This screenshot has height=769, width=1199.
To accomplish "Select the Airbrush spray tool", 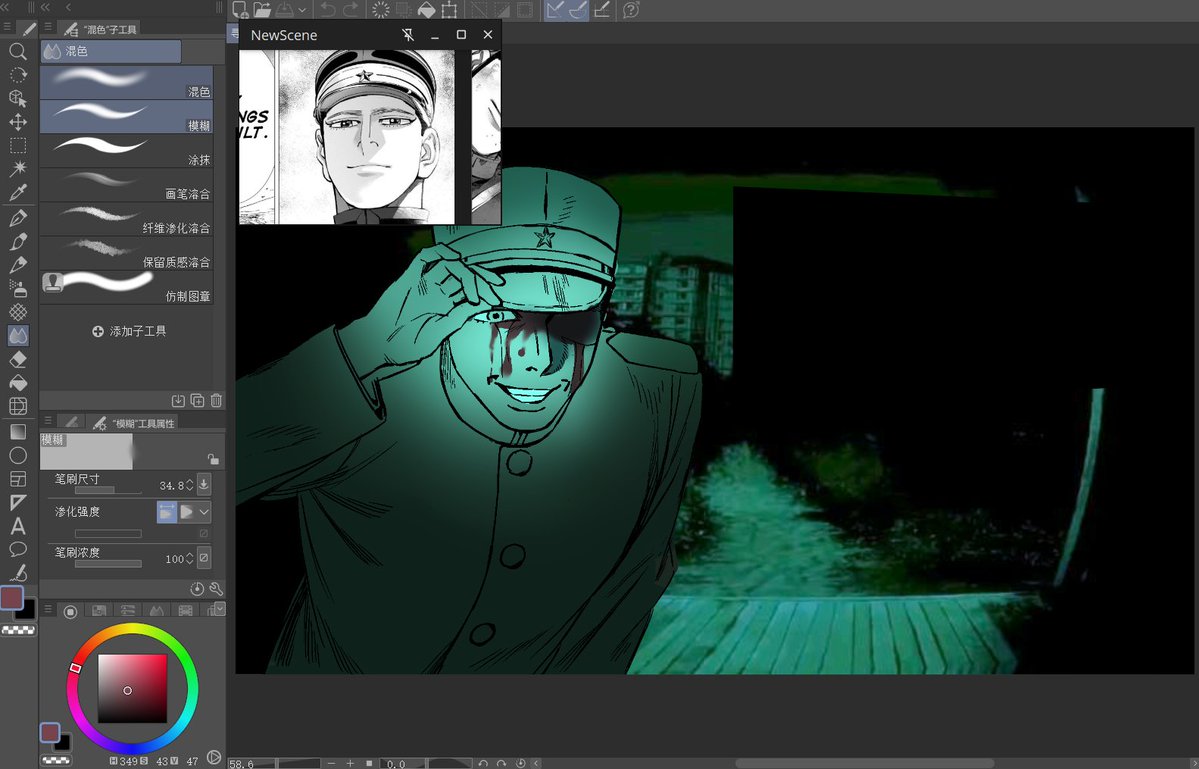I will tap(18, 289).
